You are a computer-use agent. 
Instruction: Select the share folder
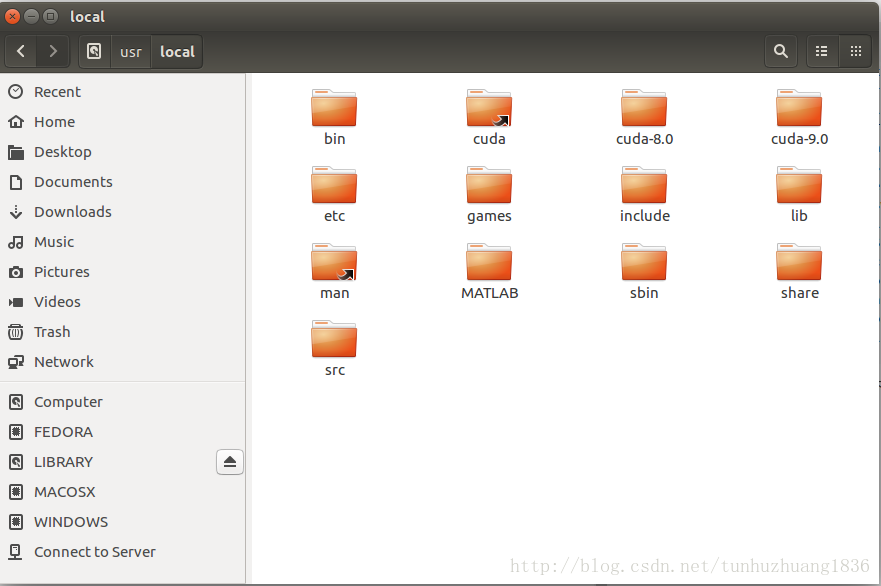[x=799, y=272]
